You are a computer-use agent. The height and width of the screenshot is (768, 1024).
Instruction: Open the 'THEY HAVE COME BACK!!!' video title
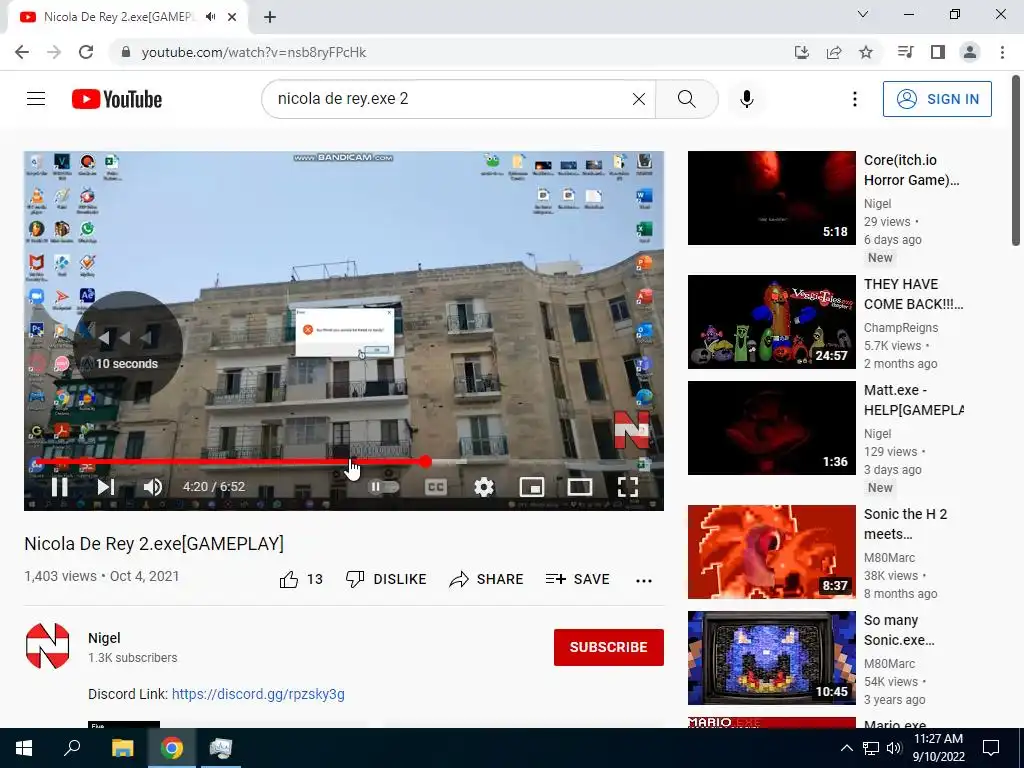coord(913,294)
